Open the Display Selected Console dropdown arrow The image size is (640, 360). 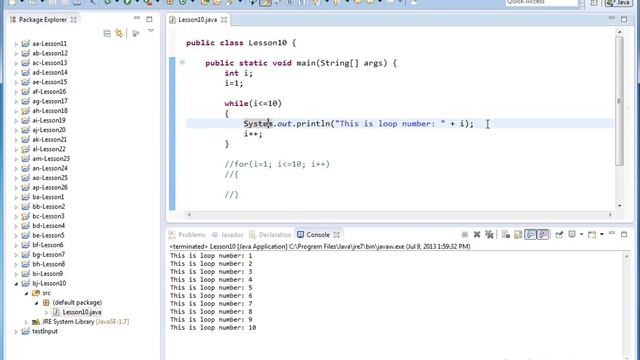click(x=581, y=235)
